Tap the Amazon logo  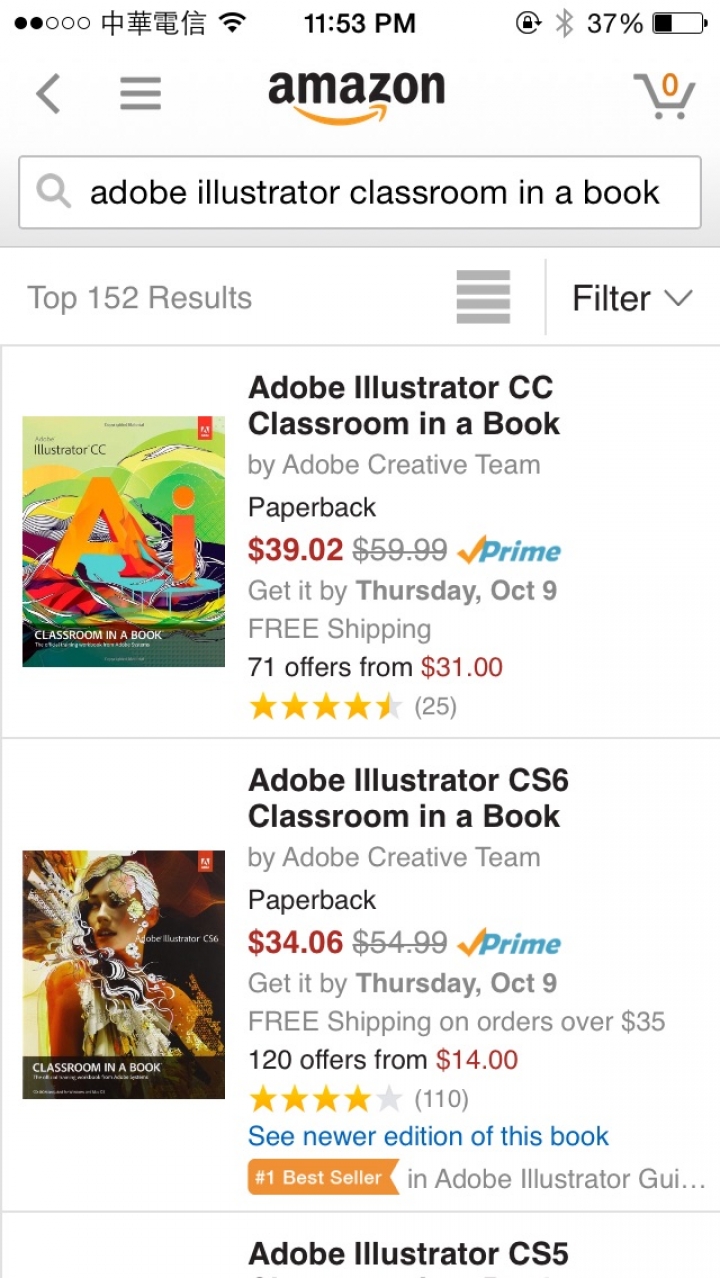[x=356, y=95]
